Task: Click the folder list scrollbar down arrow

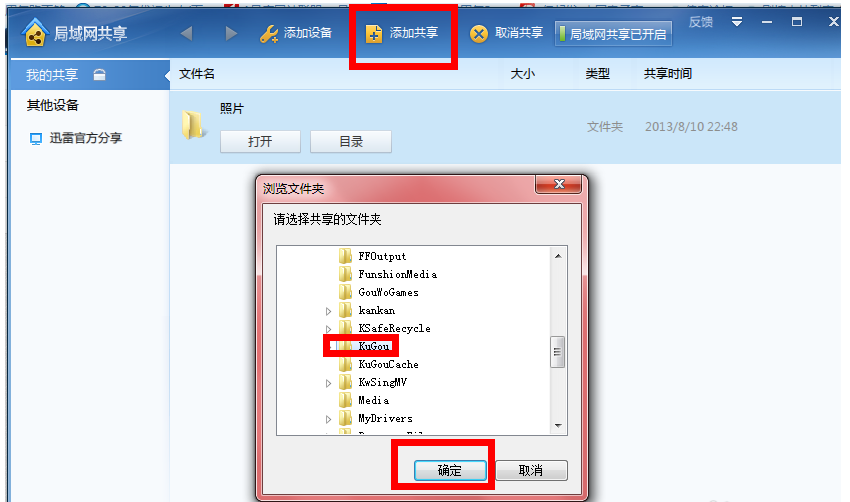Action: pos(558,426)
